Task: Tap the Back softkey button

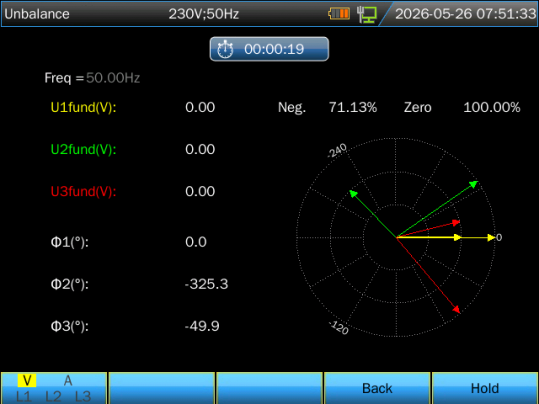Action: (377, 388)
